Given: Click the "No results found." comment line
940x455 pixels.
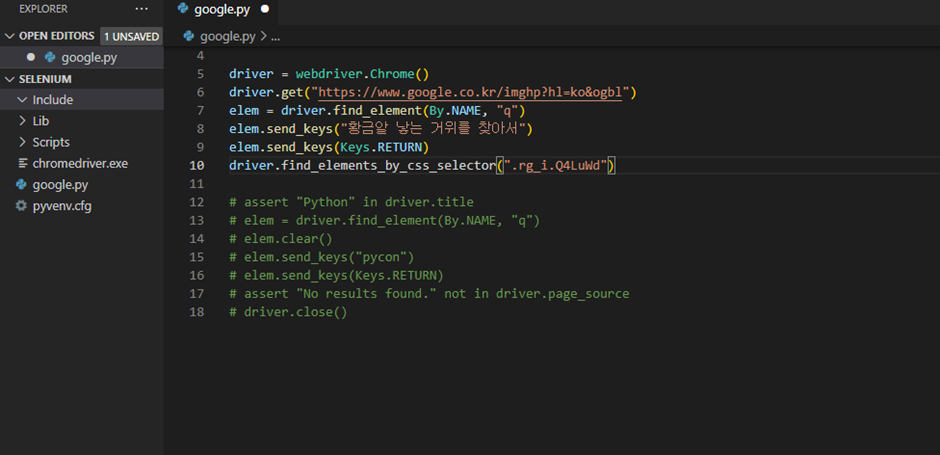Looking at the screenshot, I should tap(429, 294).
